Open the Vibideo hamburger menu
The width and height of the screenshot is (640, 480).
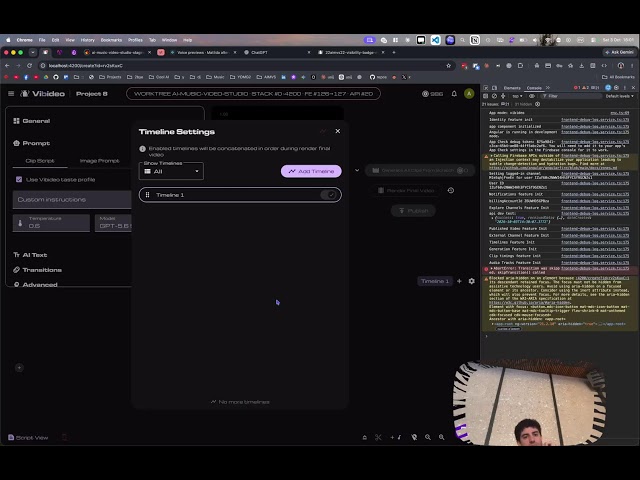(11, 93)
